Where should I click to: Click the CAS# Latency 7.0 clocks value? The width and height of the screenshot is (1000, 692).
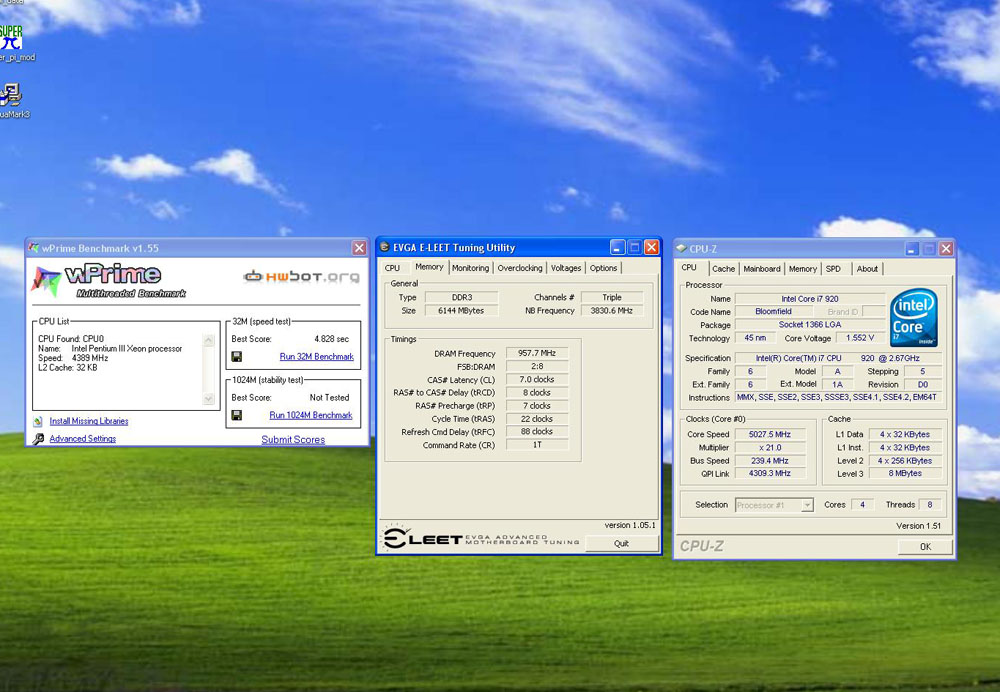[x=537, y=379]
